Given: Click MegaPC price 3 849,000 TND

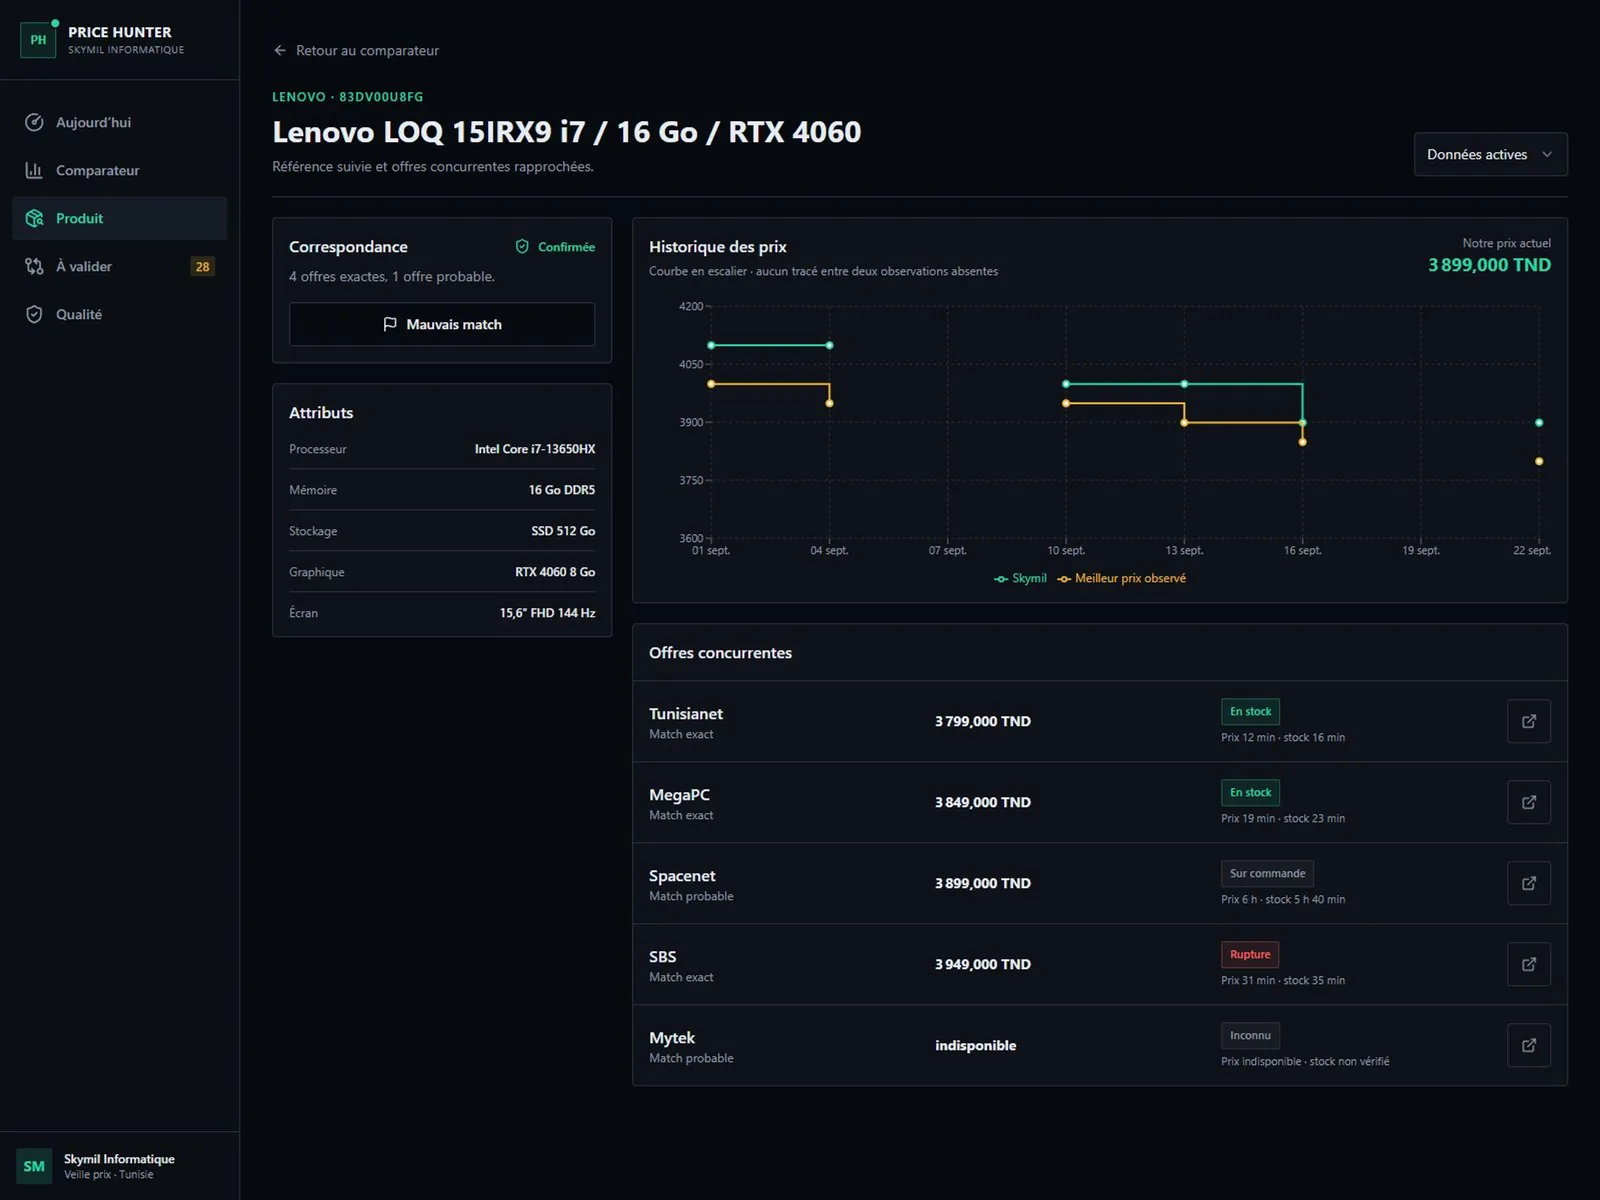Looking at the screenshot, I should 983,802.
